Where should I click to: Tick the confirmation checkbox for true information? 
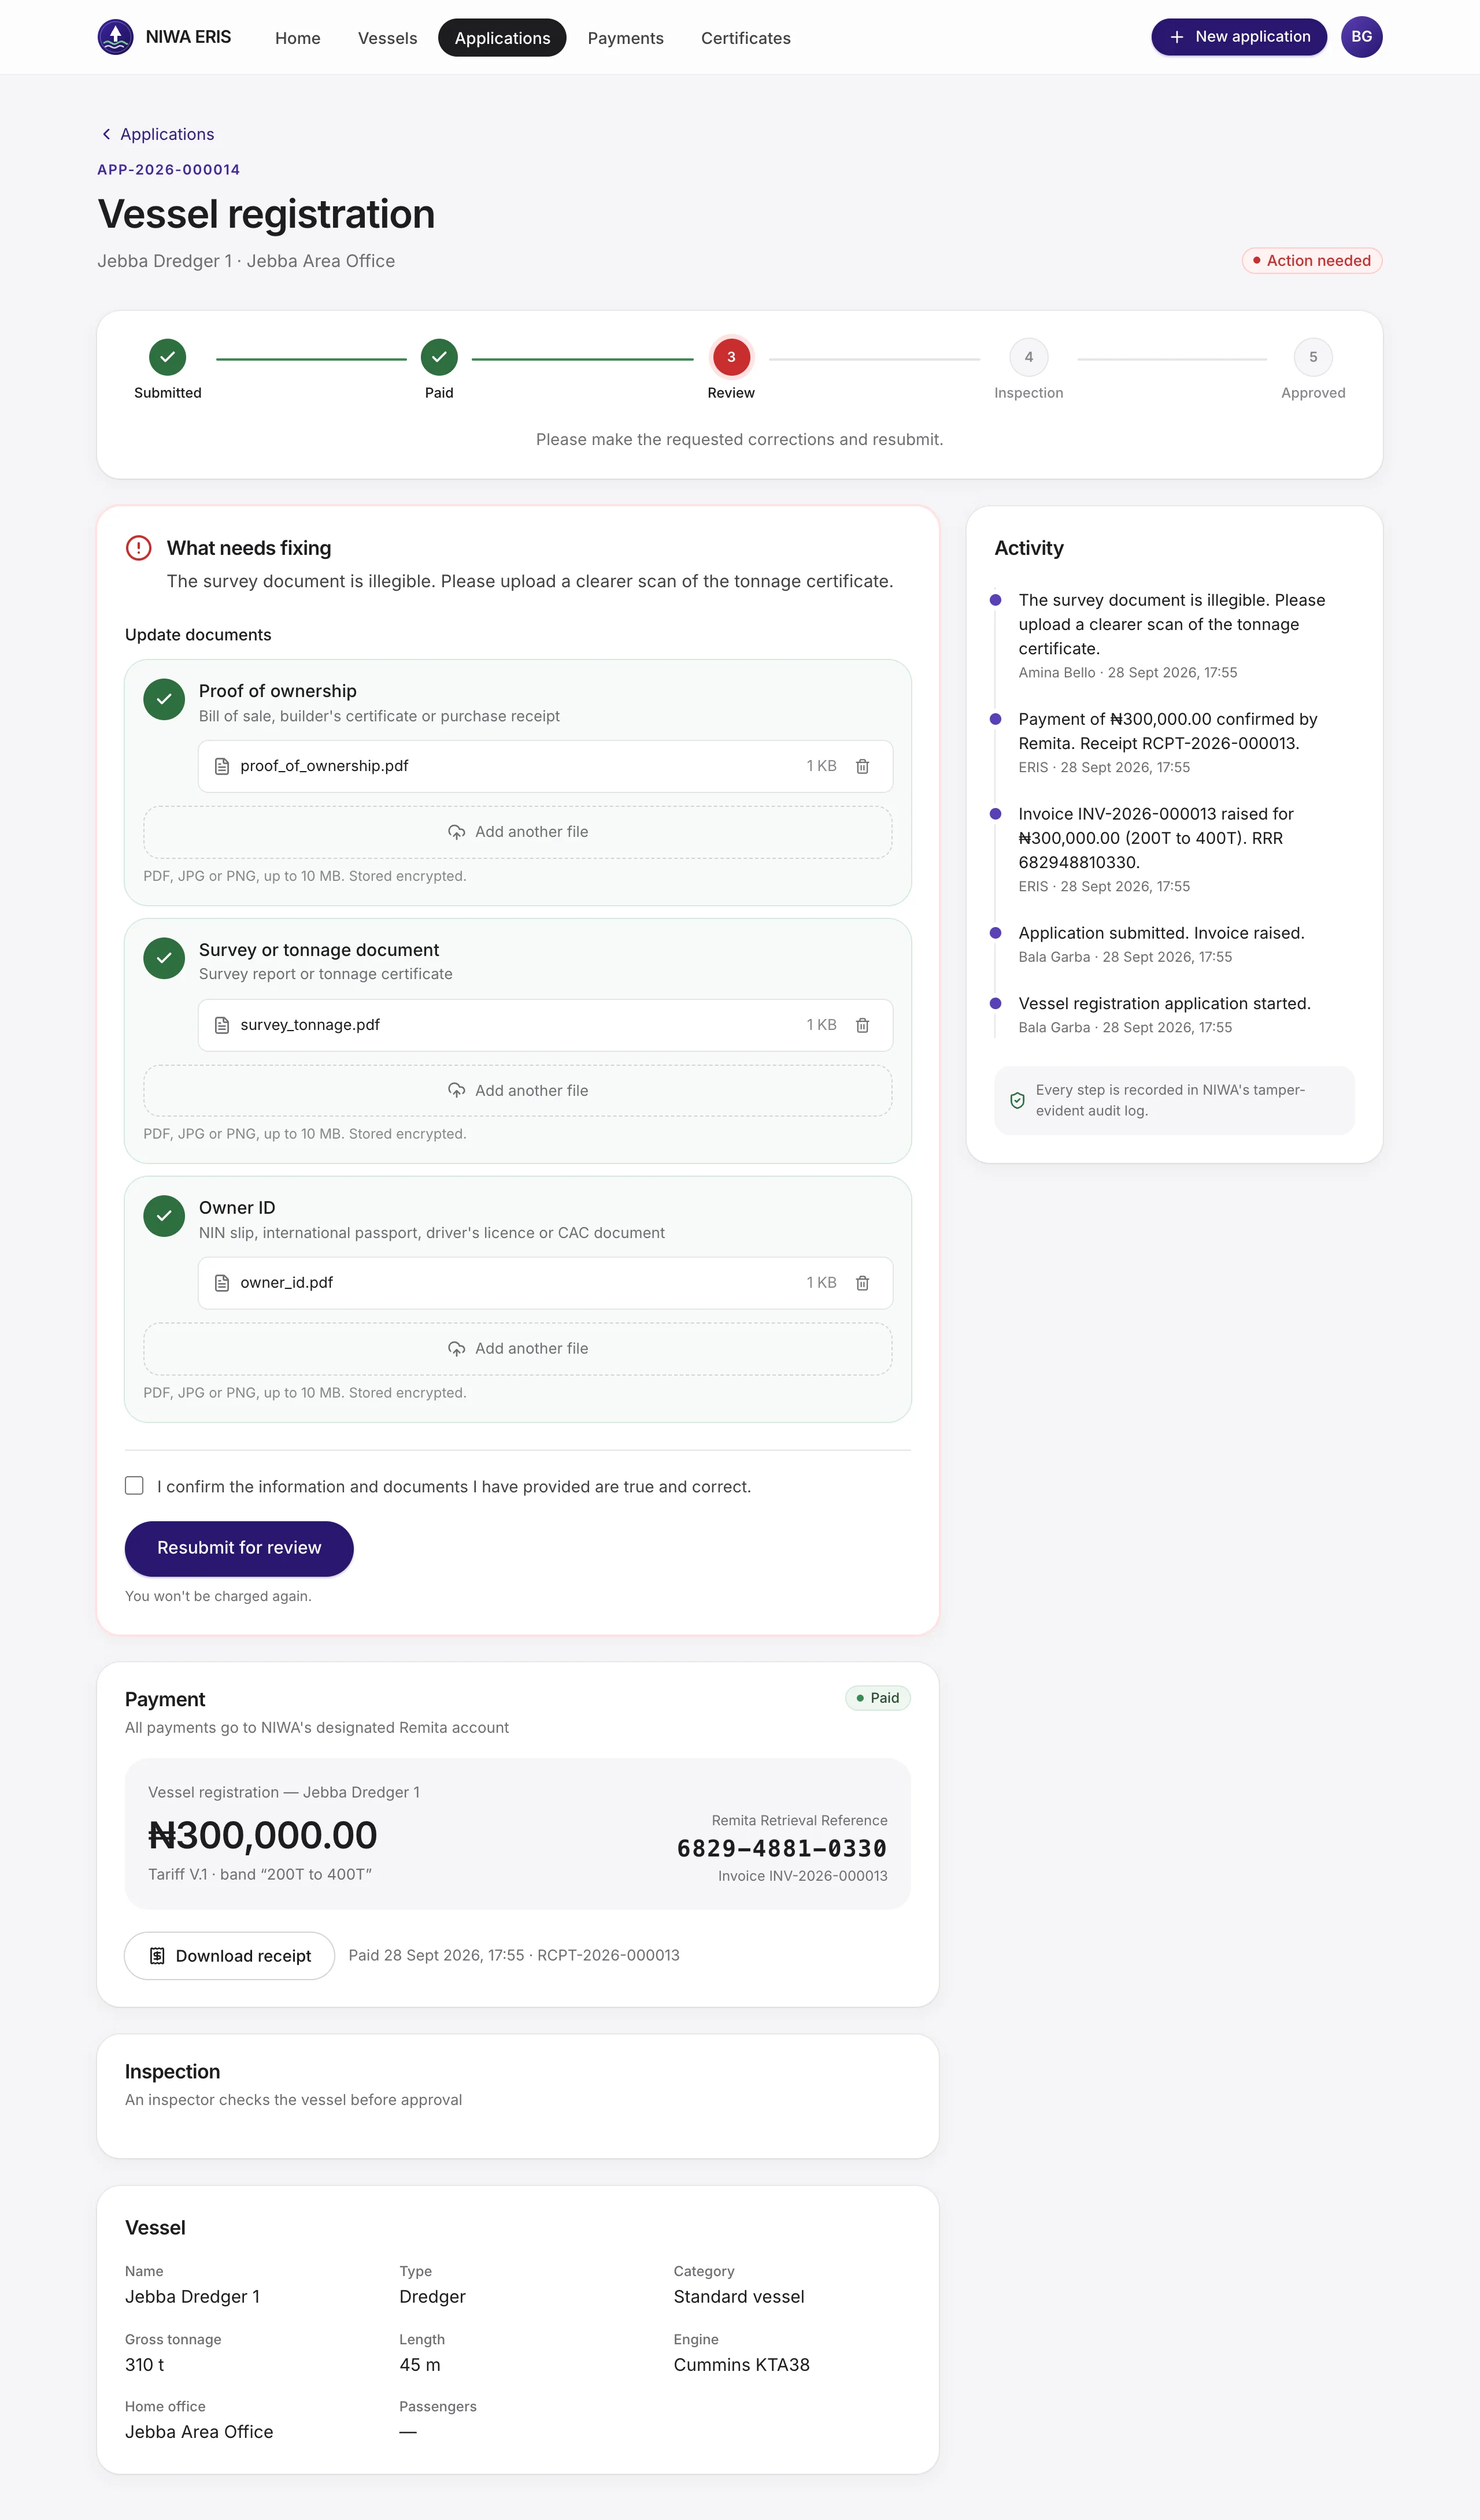point(134,1486)
